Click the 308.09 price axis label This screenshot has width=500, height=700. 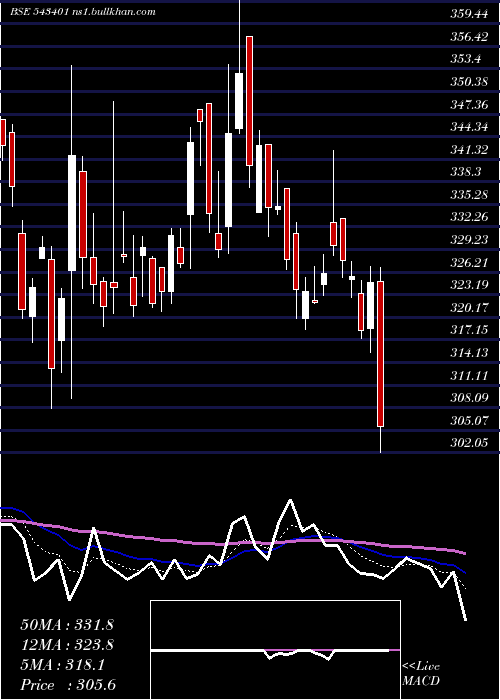coord(469,398)
